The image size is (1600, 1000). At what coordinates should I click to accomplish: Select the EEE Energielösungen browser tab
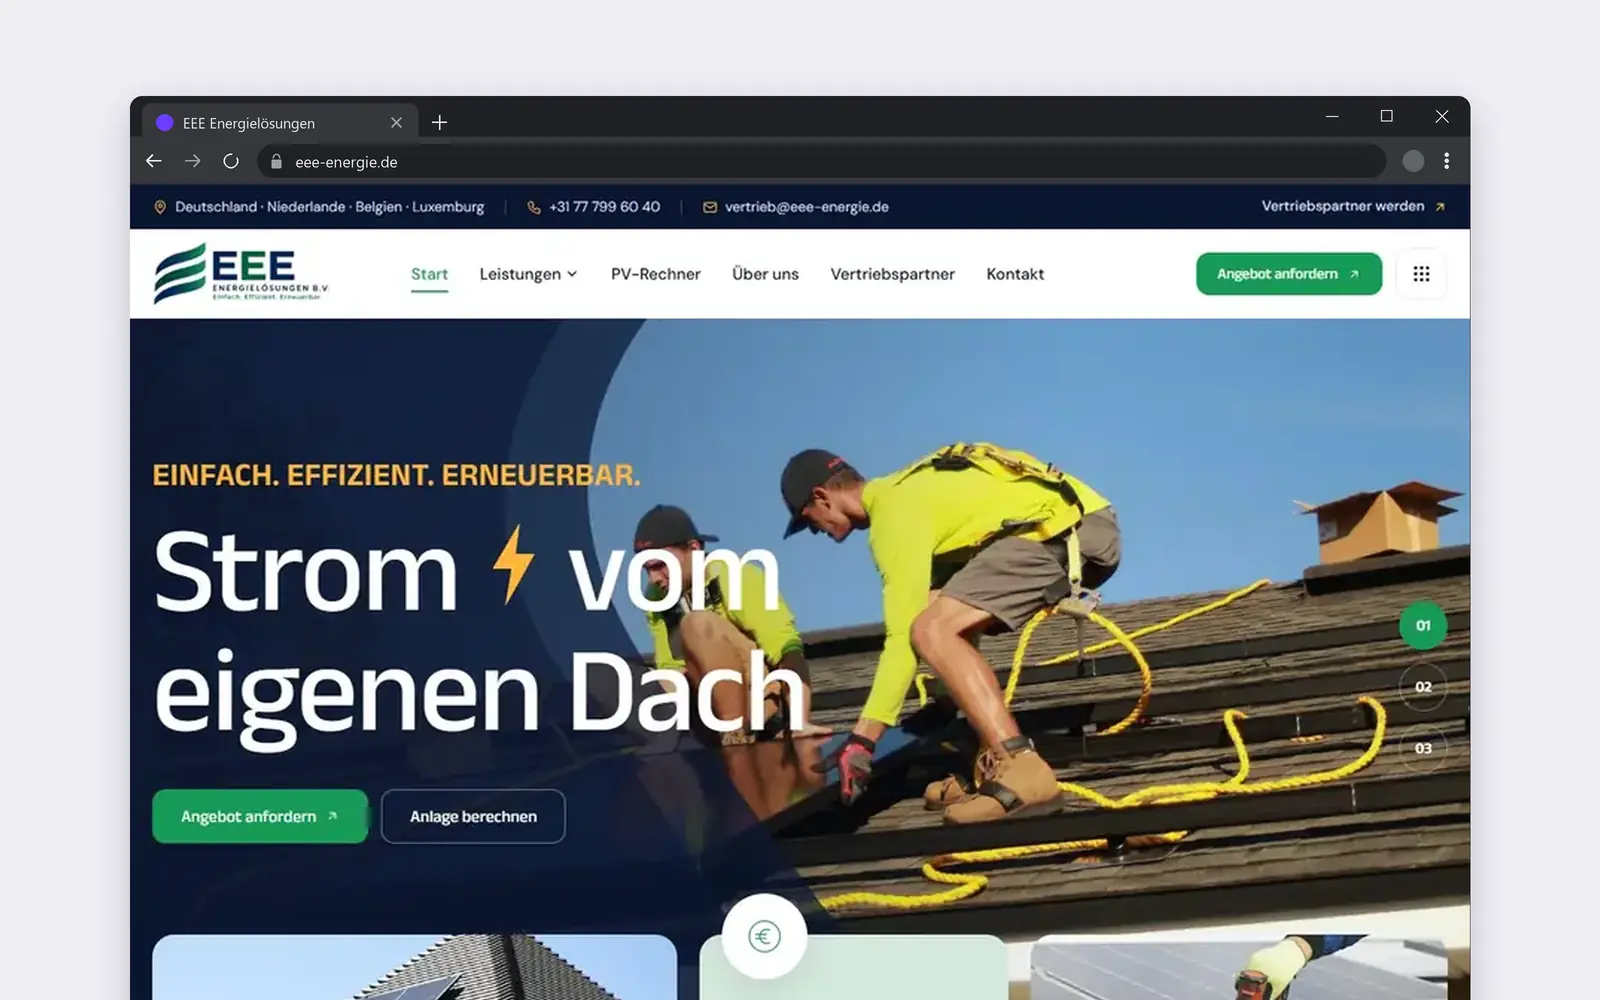click(279, 122)
